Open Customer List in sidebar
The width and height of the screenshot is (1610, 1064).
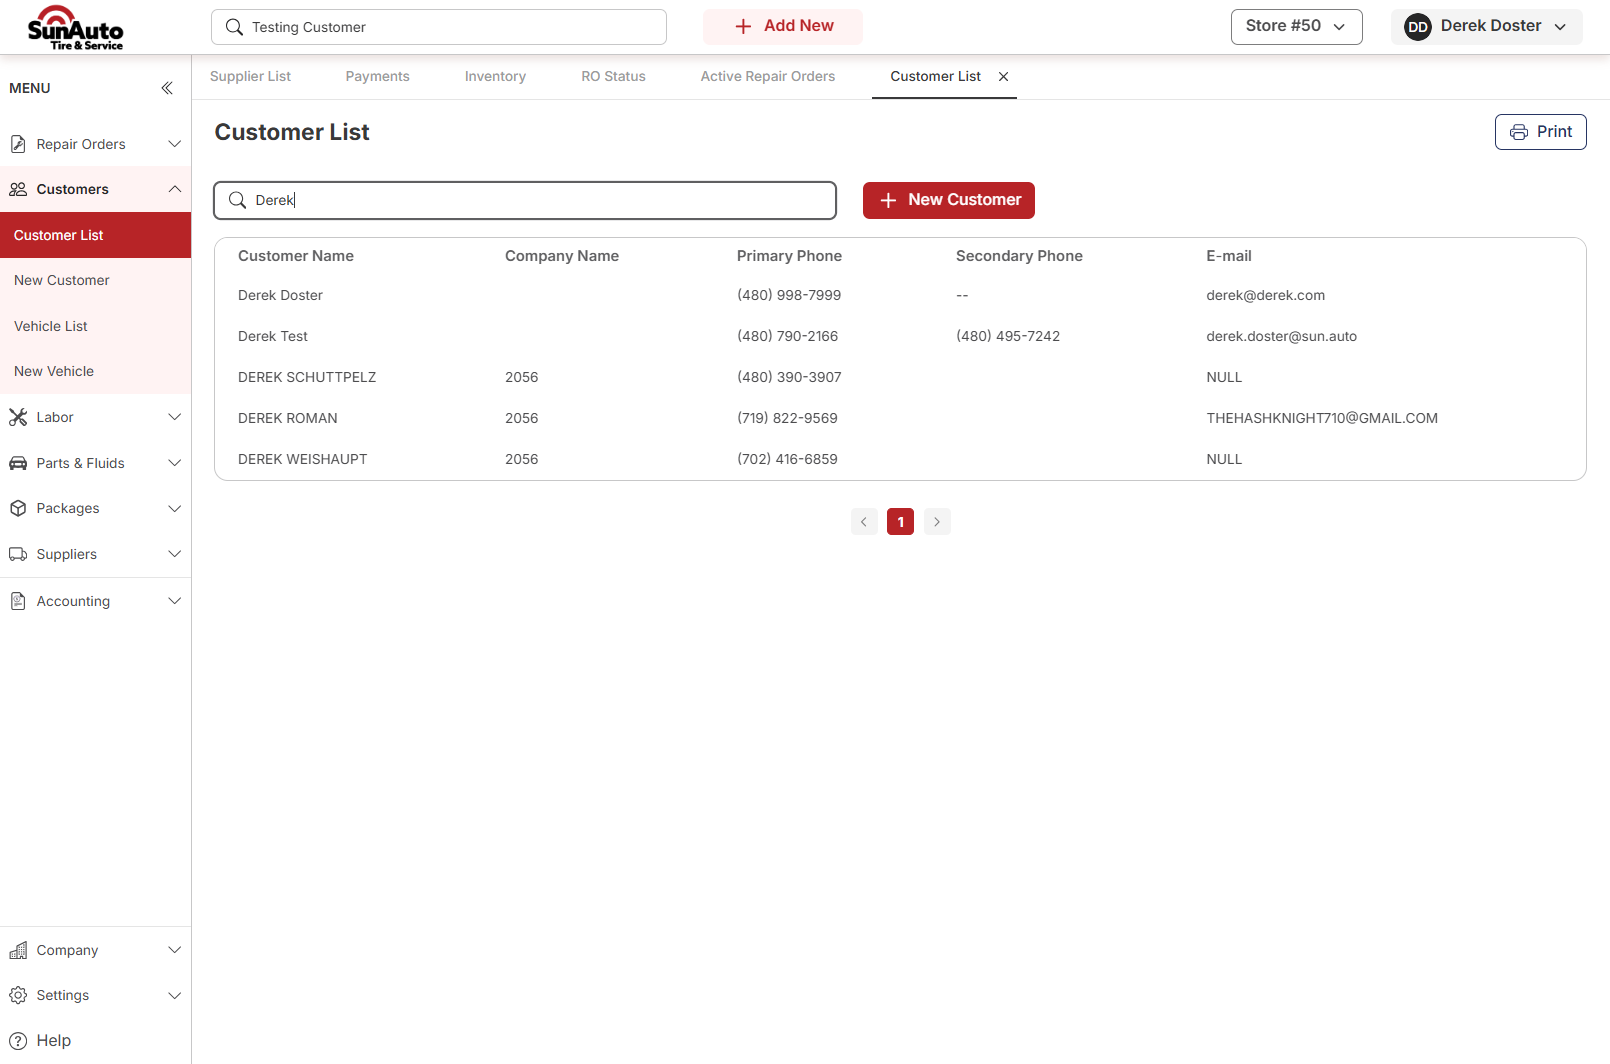95,235
